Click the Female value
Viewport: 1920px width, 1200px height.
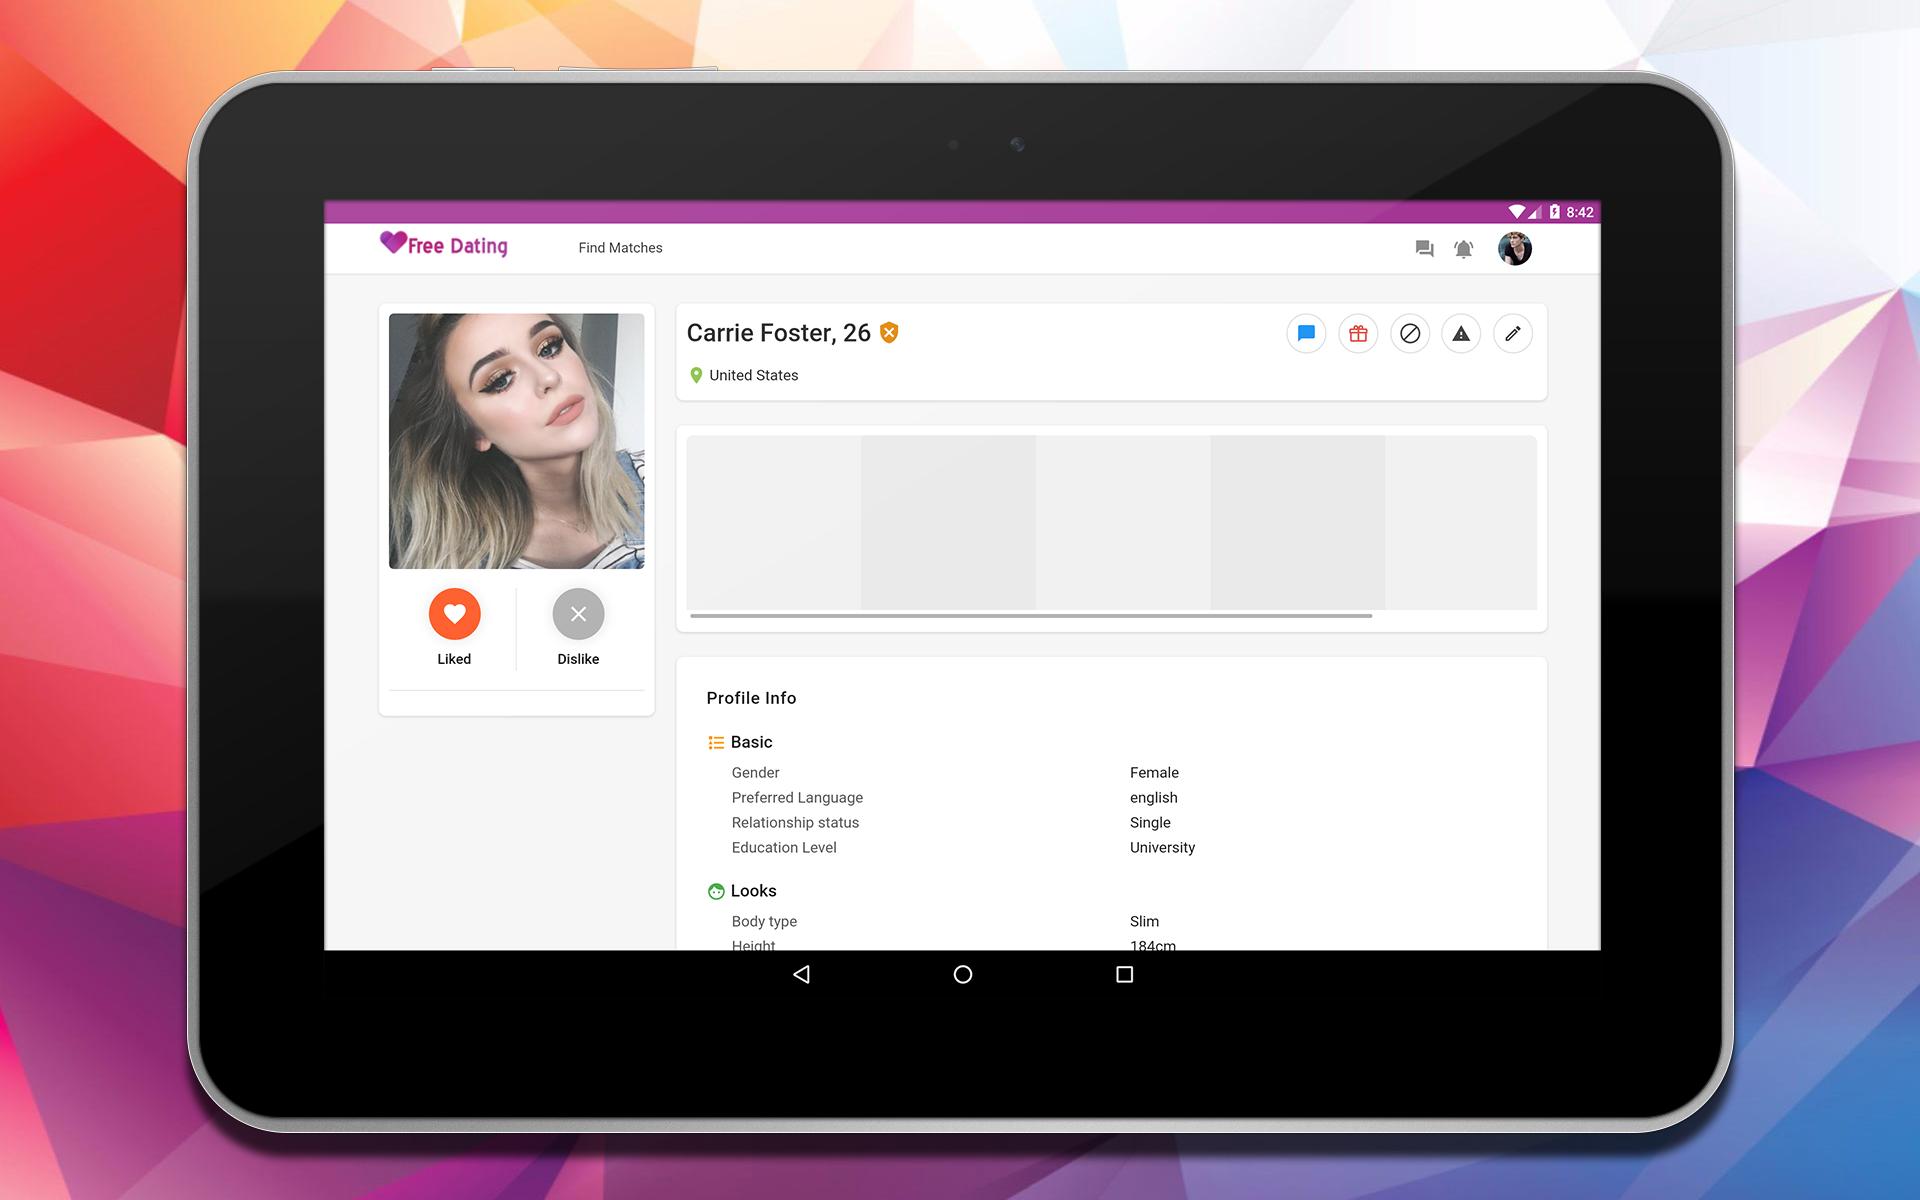click(x=1154, y=773)
